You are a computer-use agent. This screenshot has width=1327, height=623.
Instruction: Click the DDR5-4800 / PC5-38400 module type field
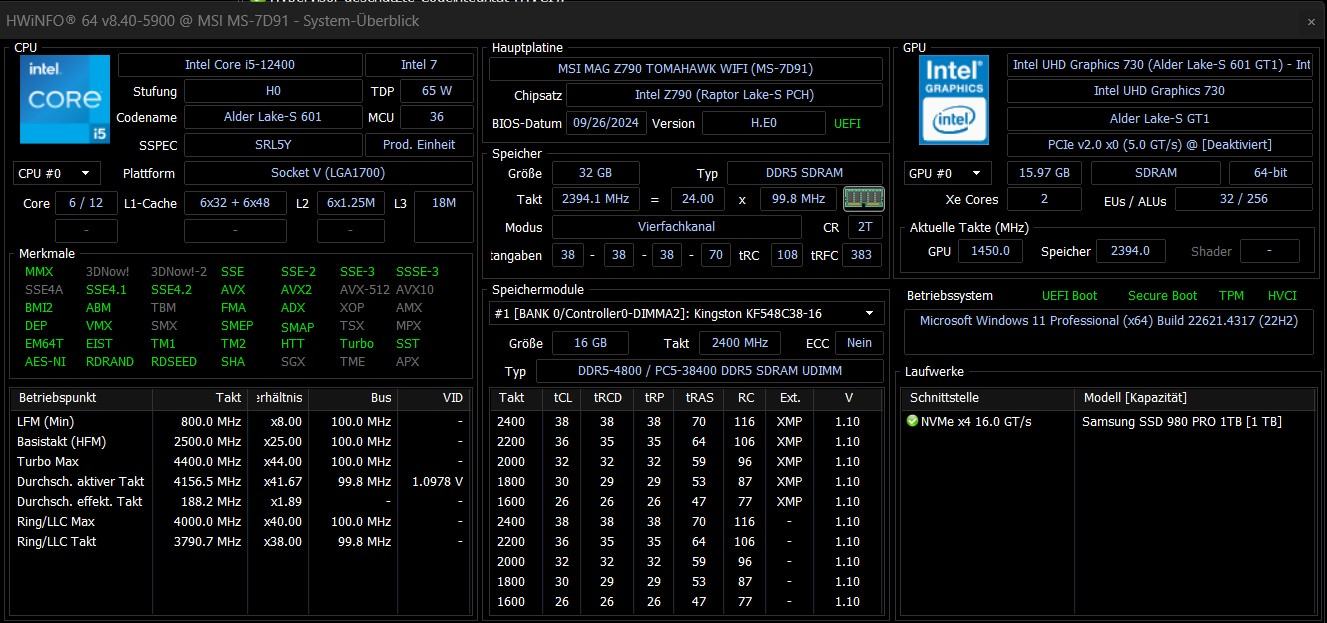[x=710, y=371]
